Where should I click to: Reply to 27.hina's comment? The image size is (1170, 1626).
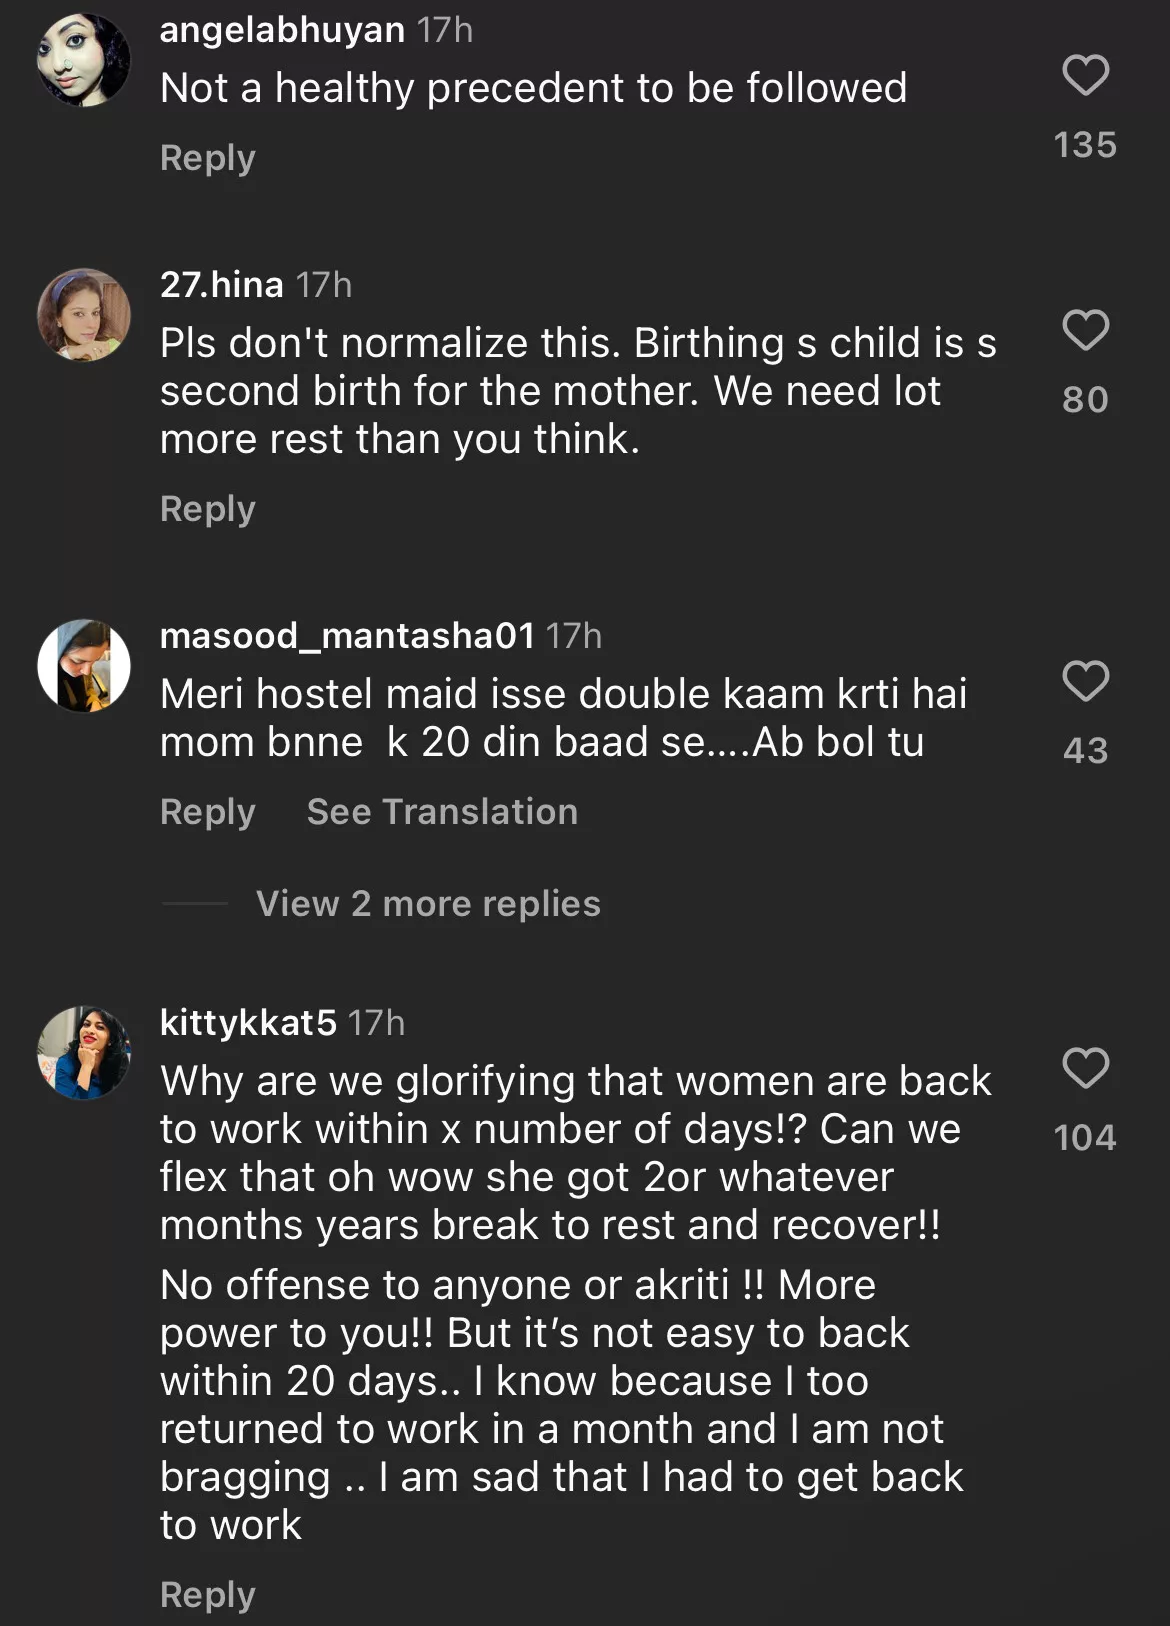(x=208, y=509)
